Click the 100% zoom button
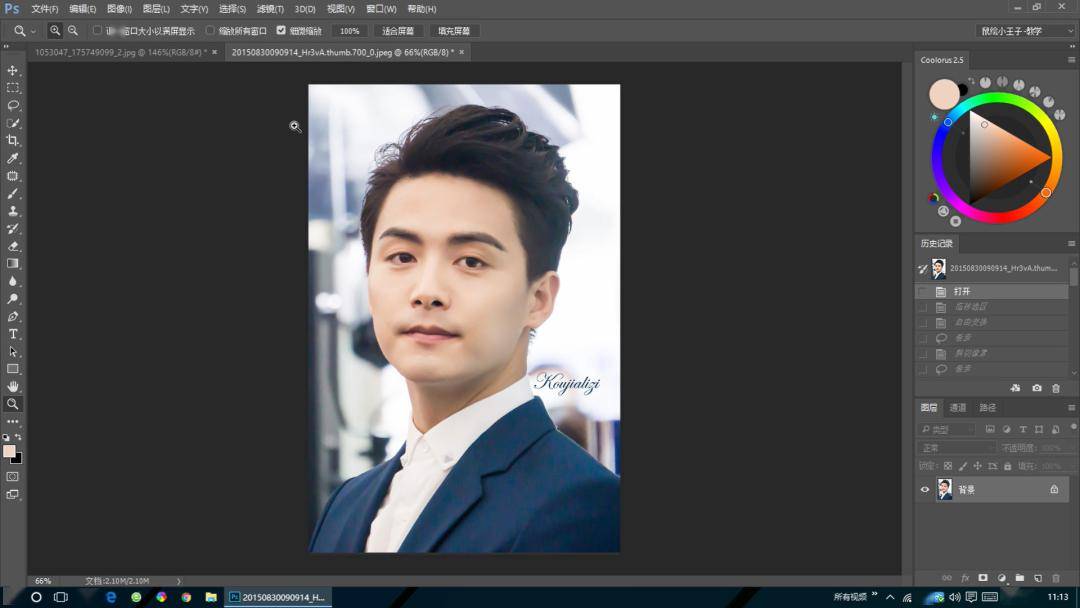Image resolution: width=1080 pixels, height=608 pixels. tap(349, 31)
